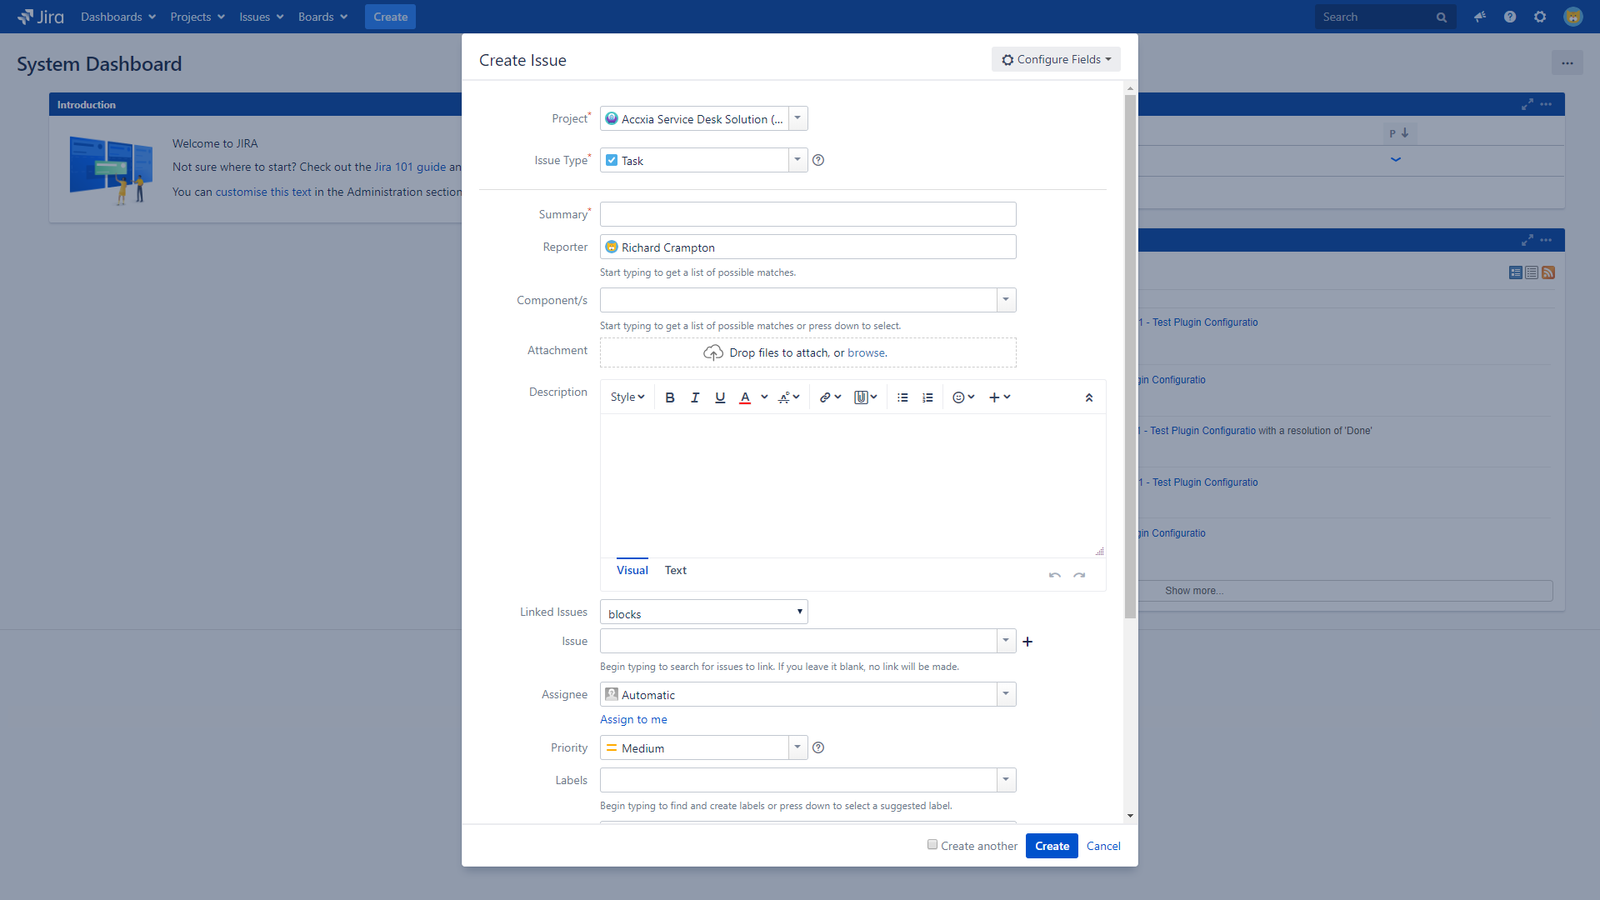The image size is (1600, 900).
Task: Expand the Issue link picker arrow
Action: (1006, 641)
